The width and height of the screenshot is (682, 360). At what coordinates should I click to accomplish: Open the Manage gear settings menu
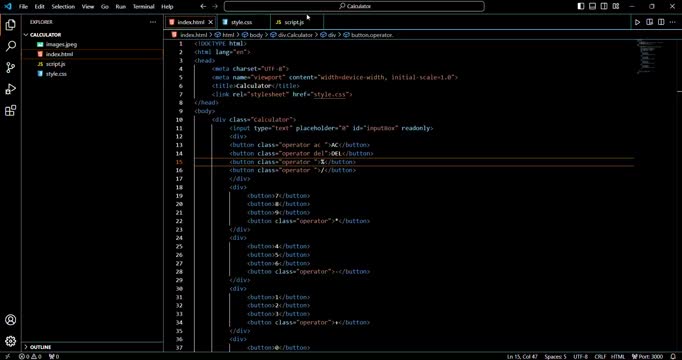coord(11,341)
